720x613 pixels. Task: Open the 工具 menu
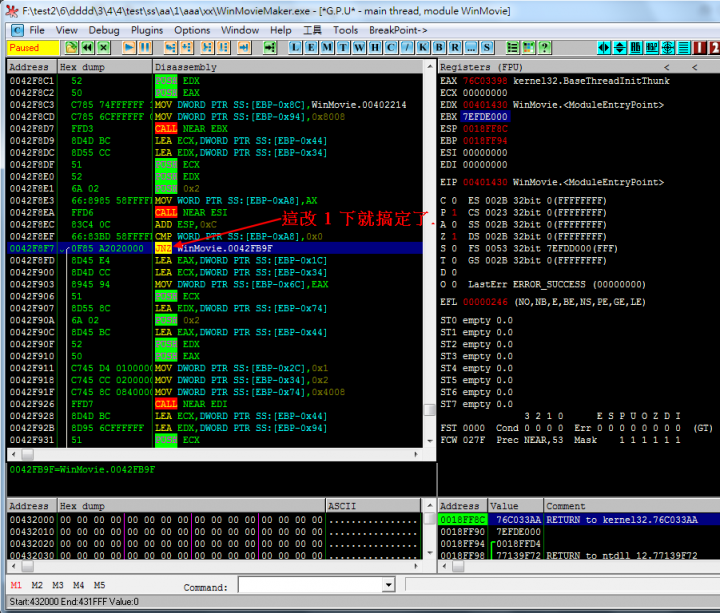[x=312, y=30]
